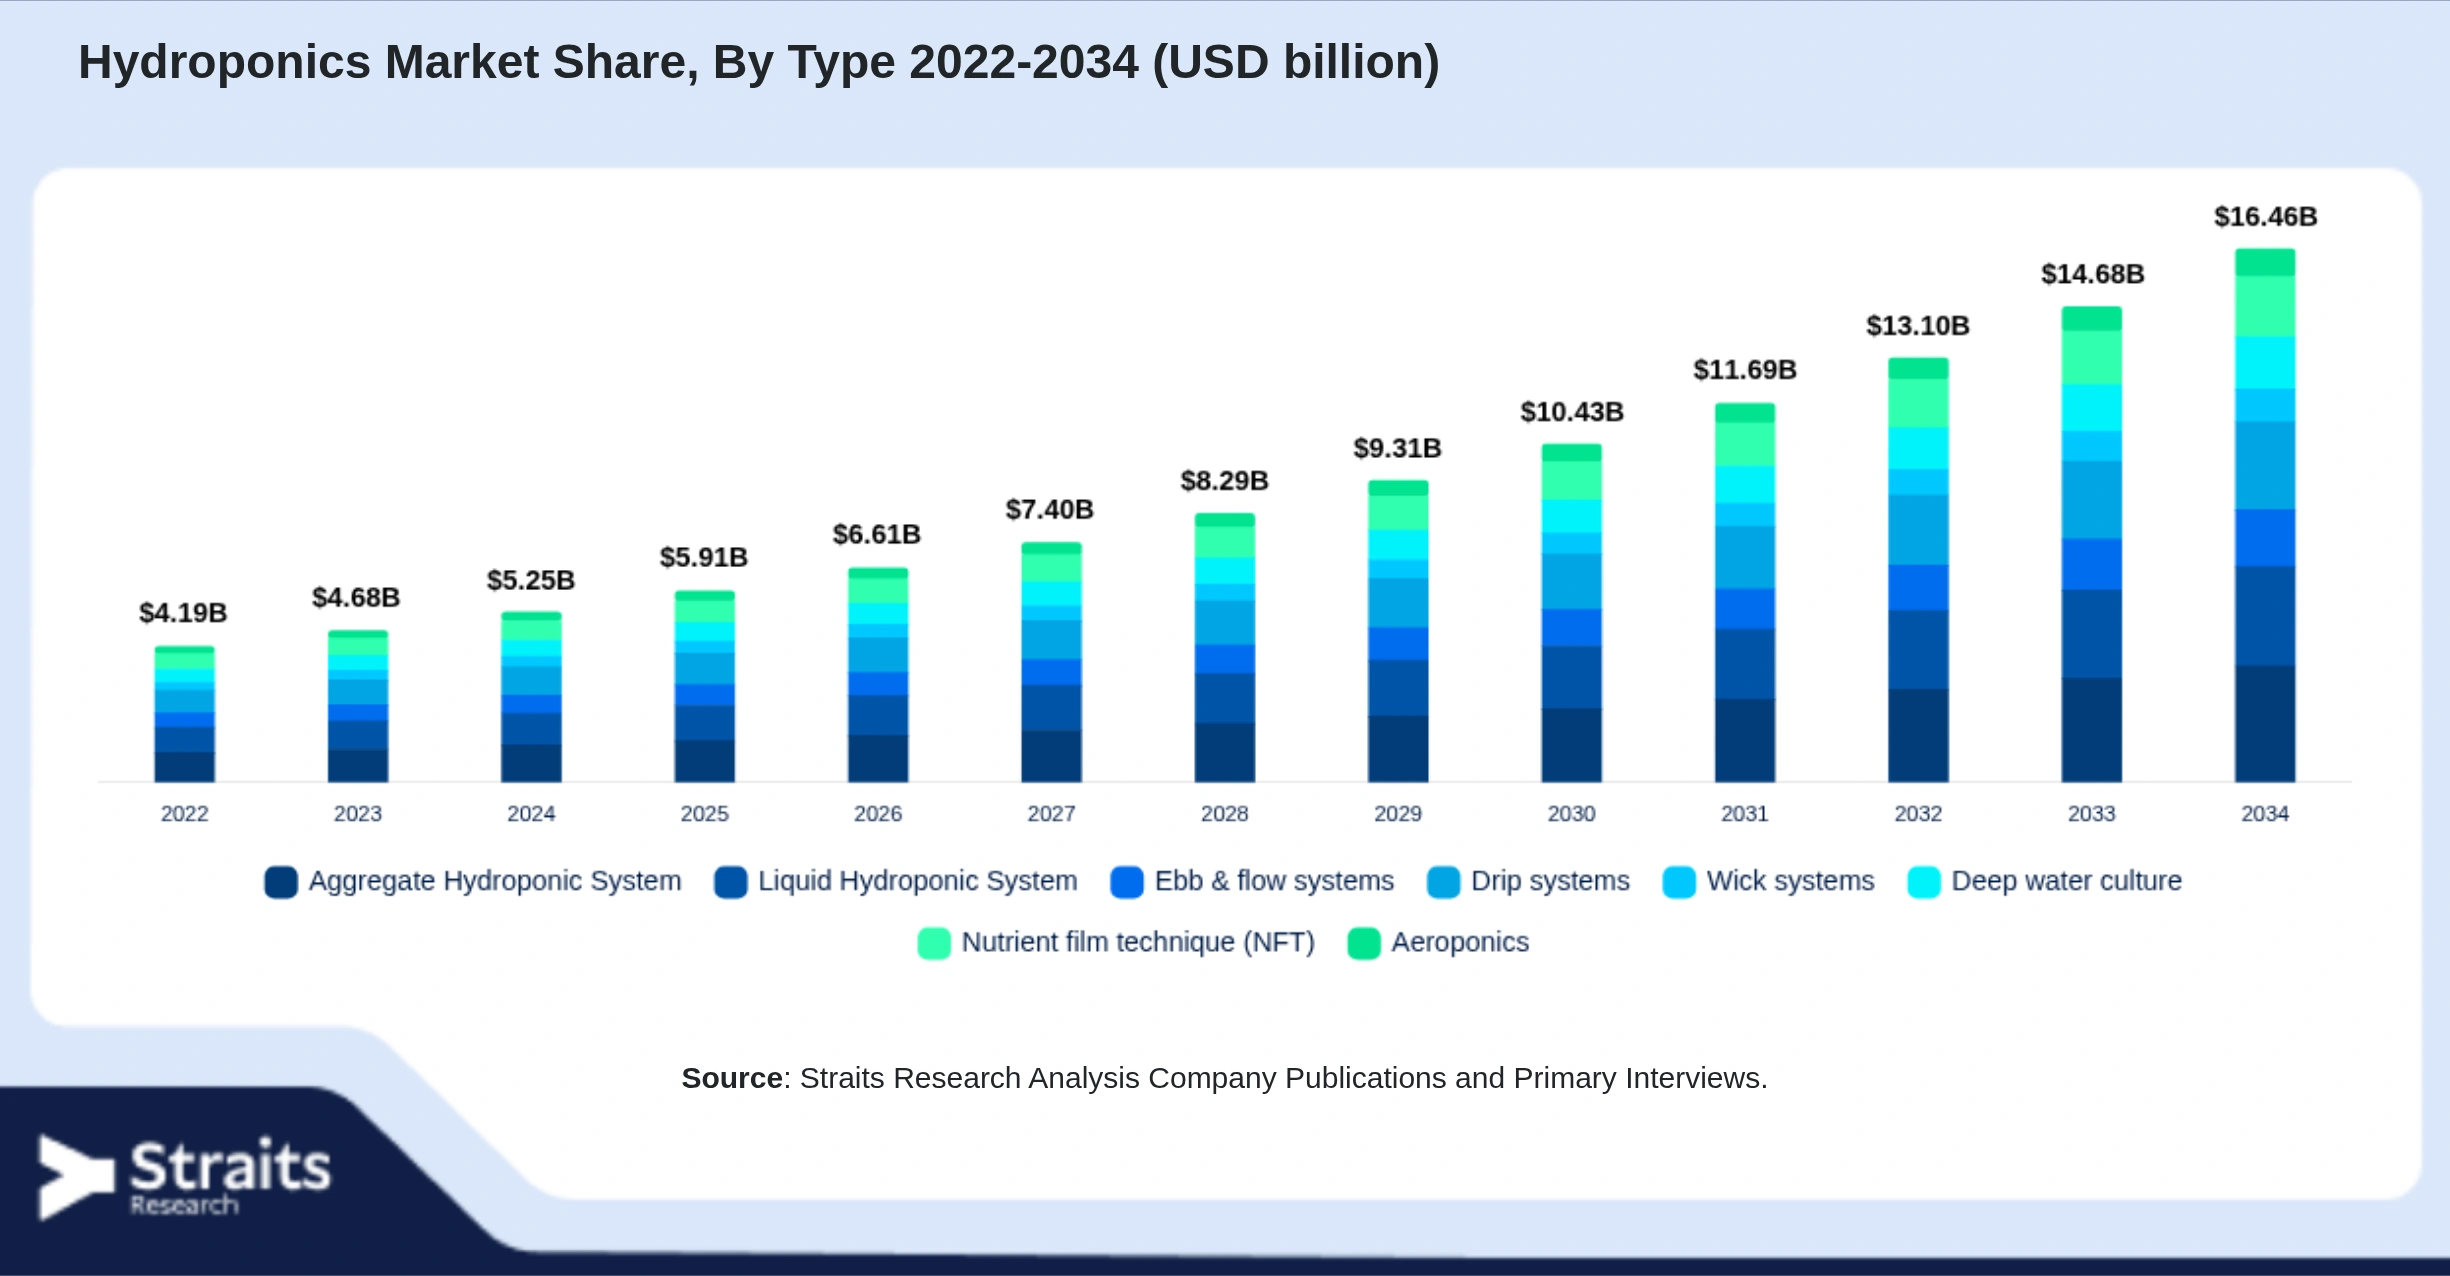Click the Nutrient film technique (NFT) legend swatch
Viewport: 2450px width, 1276px height.
934,943
